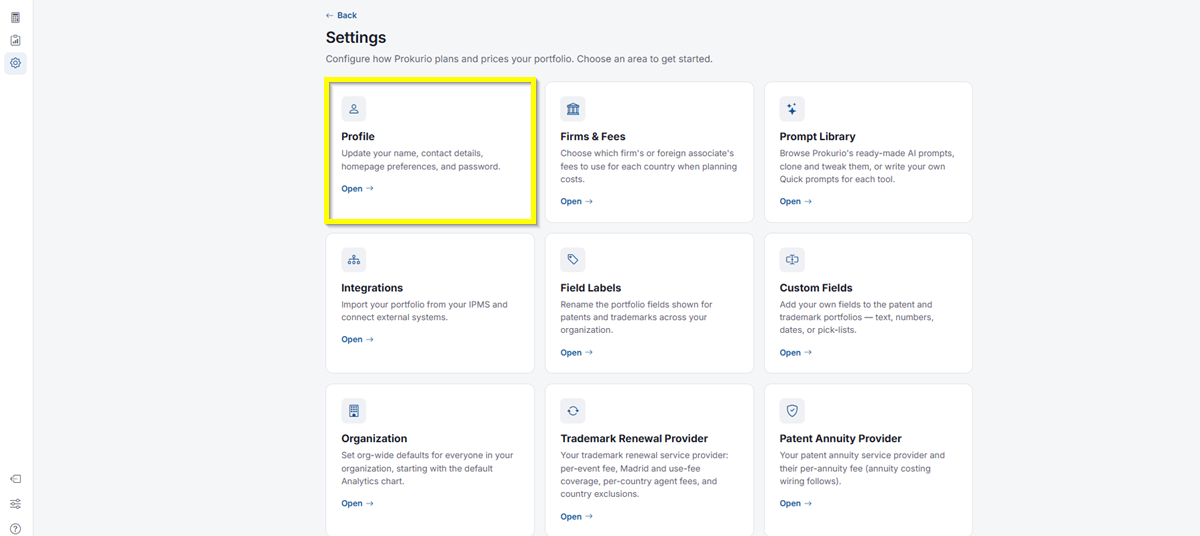This screenshot has width=1200, height=536.
Task: Click the Integrations card title
Action: click(x=372, y=287)
